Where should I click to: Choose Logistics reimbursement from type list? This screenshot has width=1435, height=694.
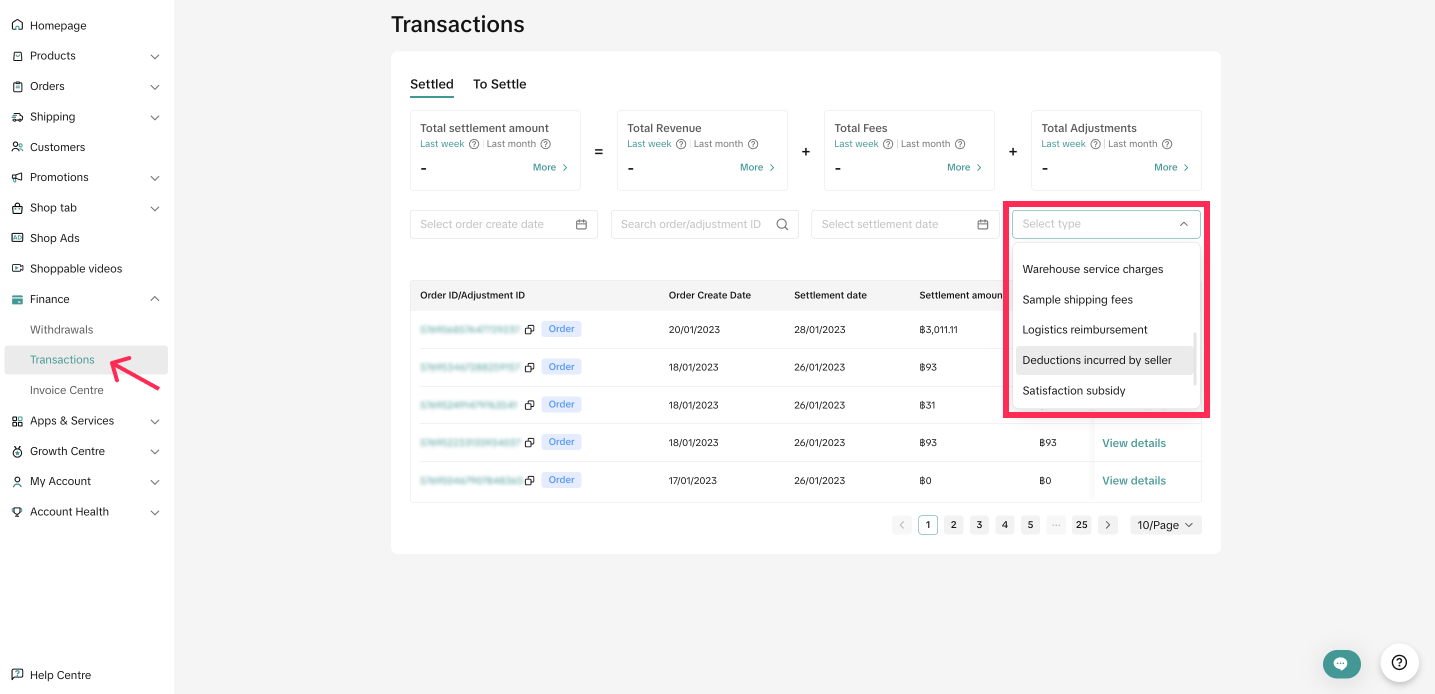[1084, 330]
